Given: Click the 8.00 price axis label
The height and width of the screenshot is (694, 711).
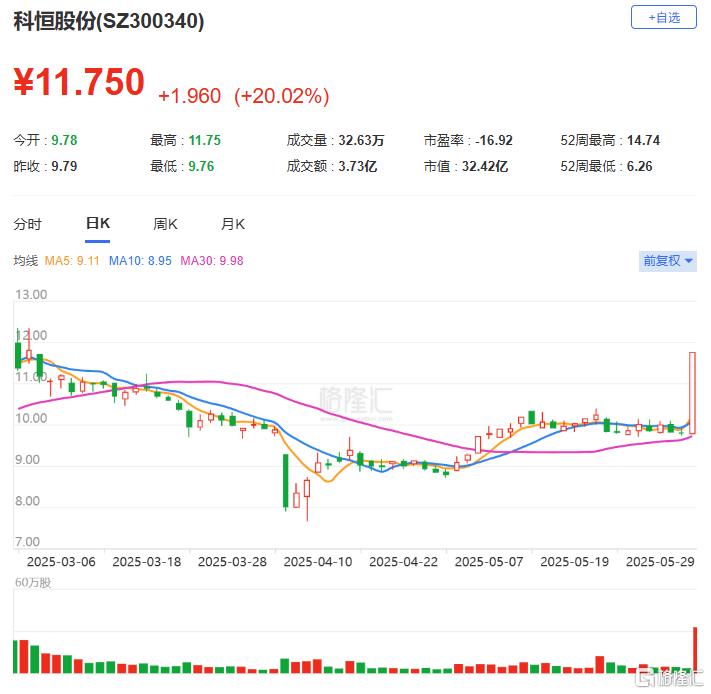Looking at the screenshot, I should (x=27, y=501).
